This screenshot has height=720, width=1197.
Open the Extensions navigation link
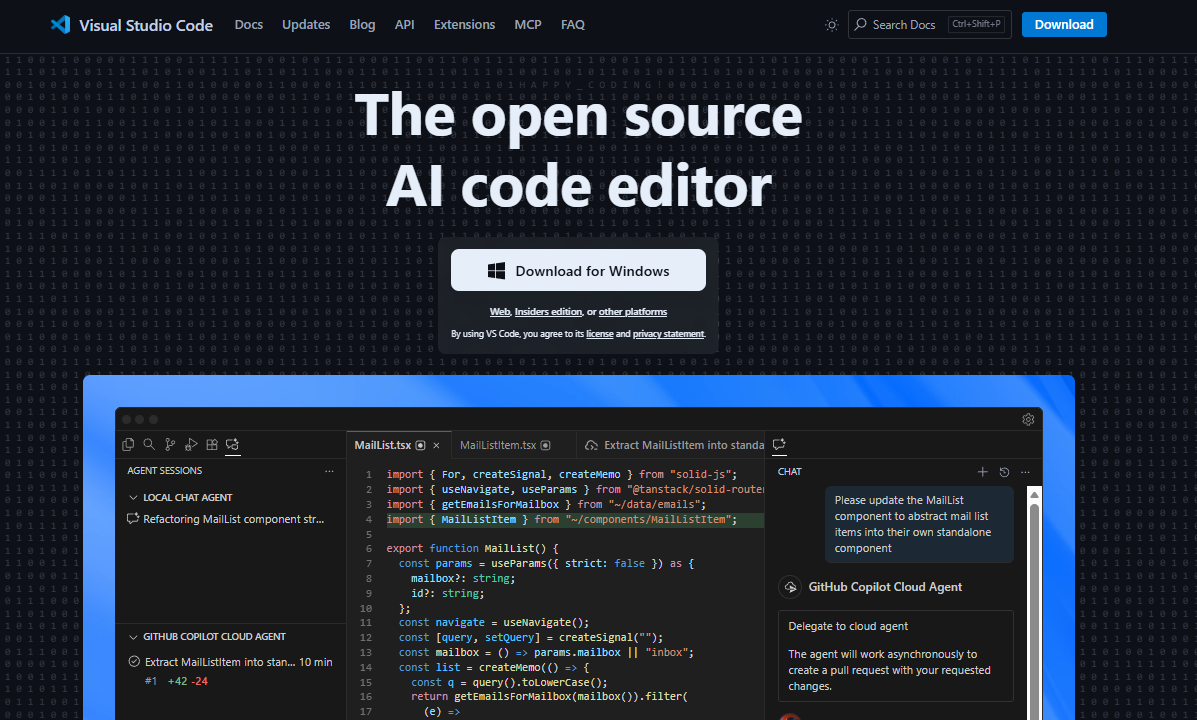point(464,24)
